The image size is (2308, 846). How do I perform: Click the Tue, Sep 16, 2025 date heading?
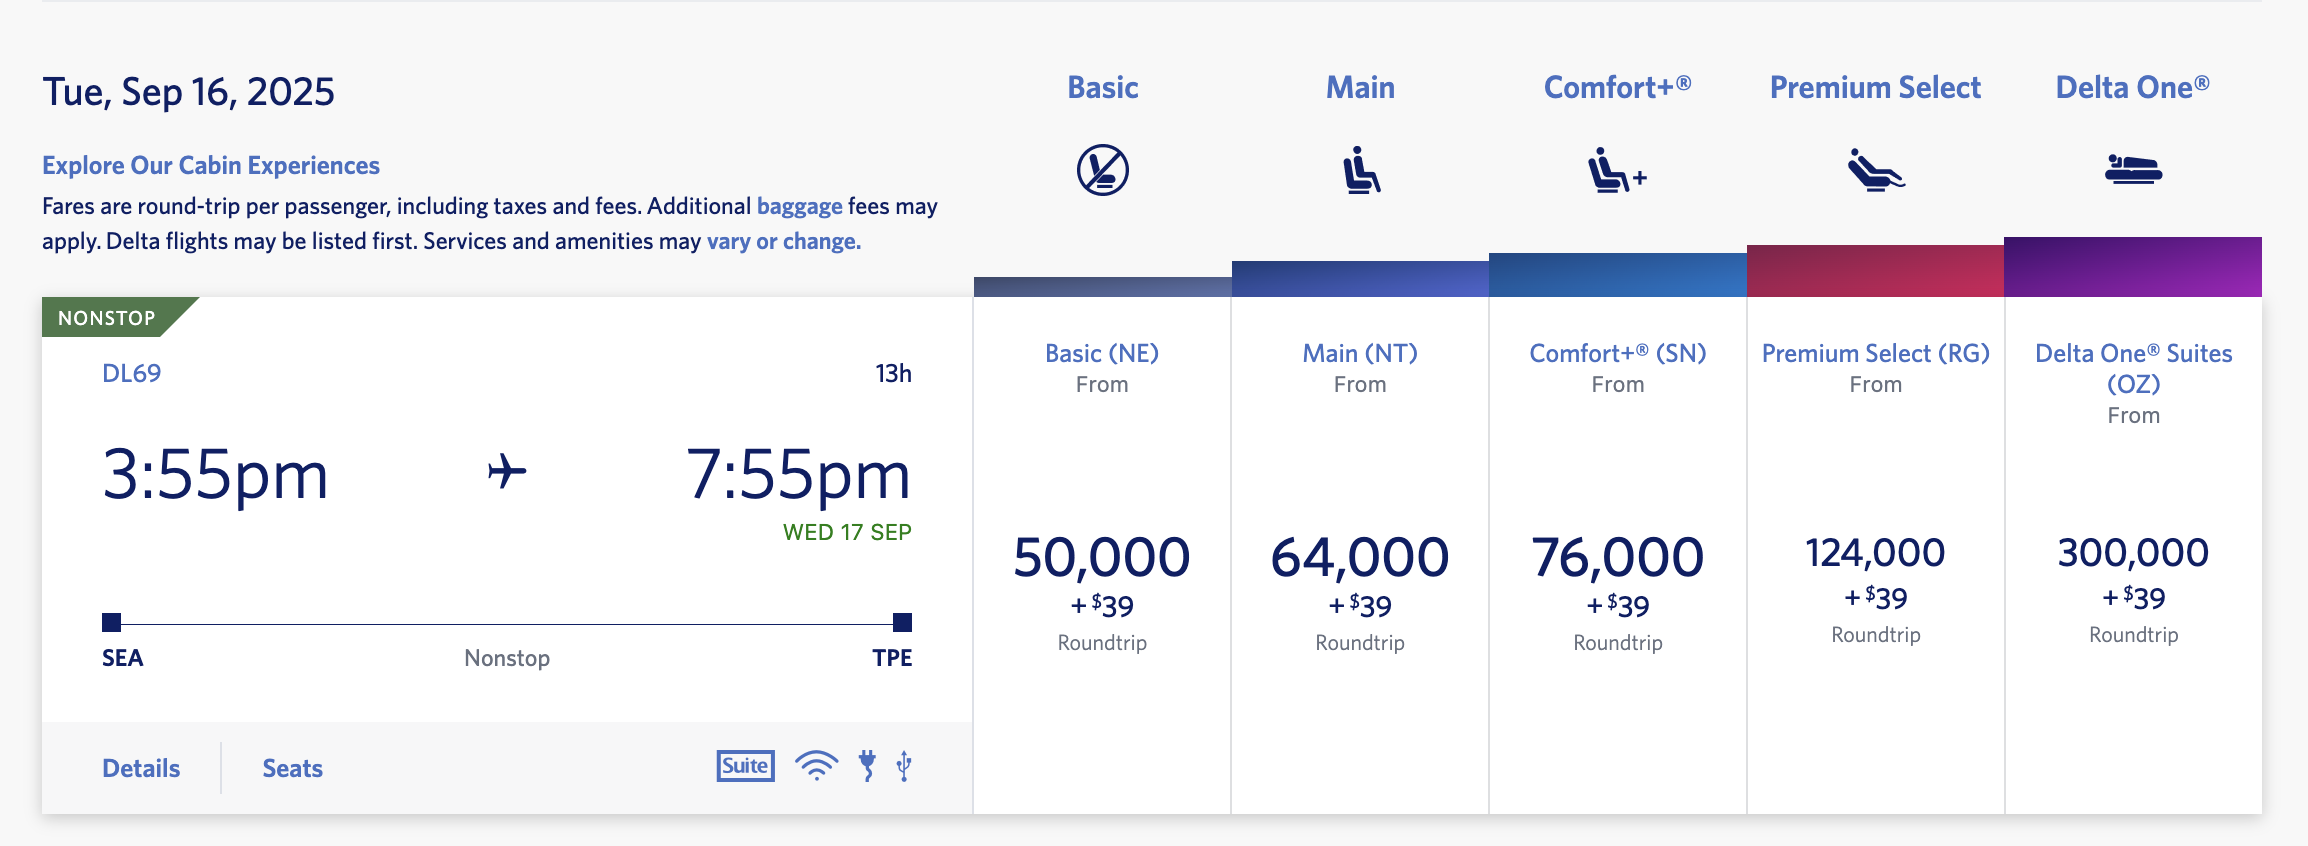click(188, 92)
